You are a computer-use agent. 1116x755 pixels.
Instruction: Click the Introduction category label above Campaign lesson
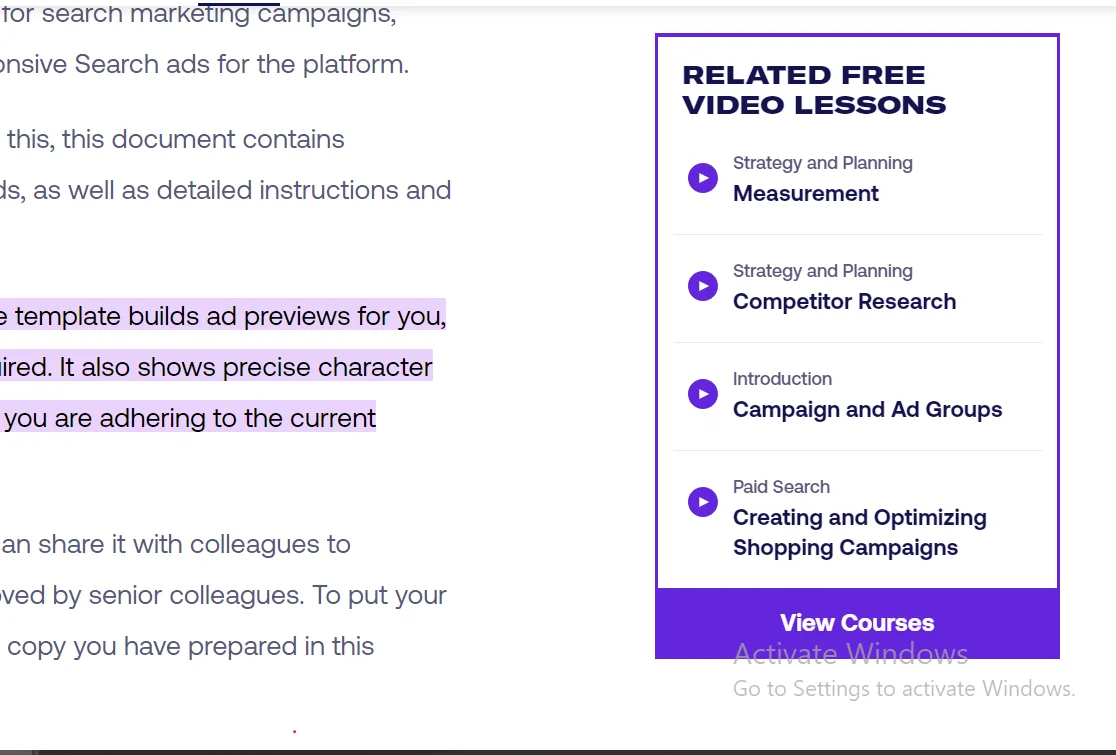782,378
